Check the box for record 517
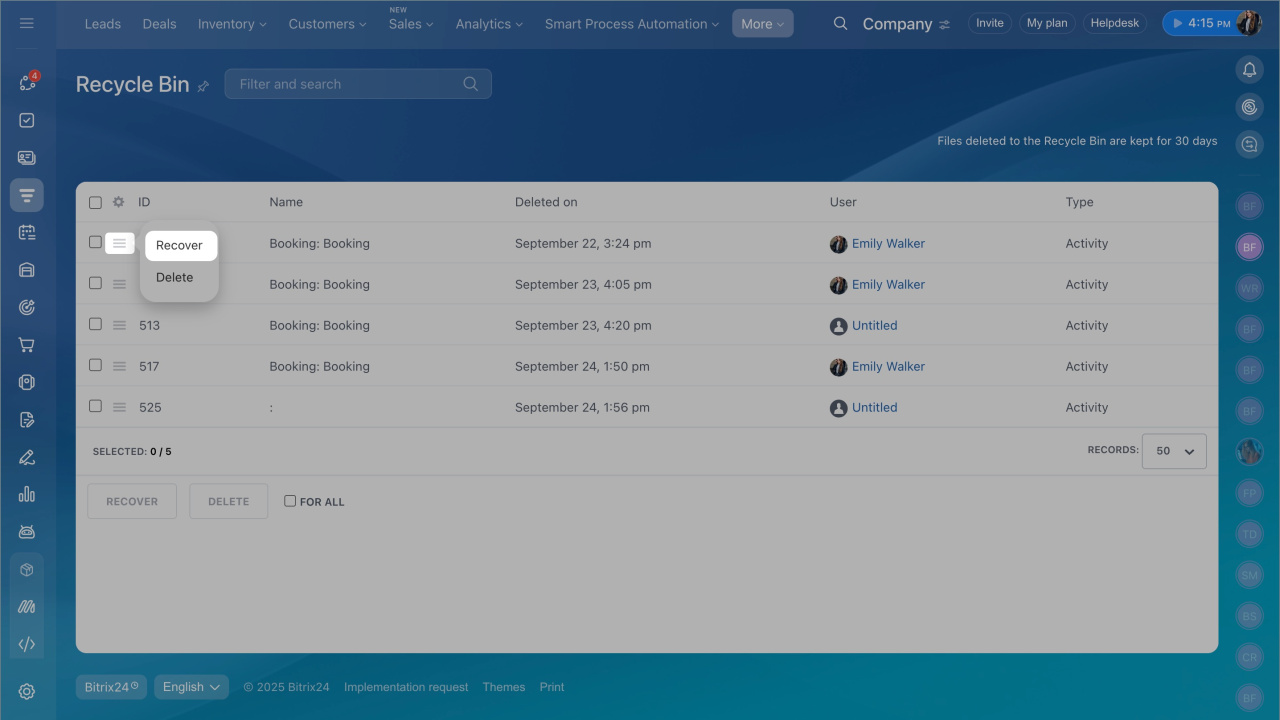Viewport: 1280px width, 720px height. click(x=95, y=366)
